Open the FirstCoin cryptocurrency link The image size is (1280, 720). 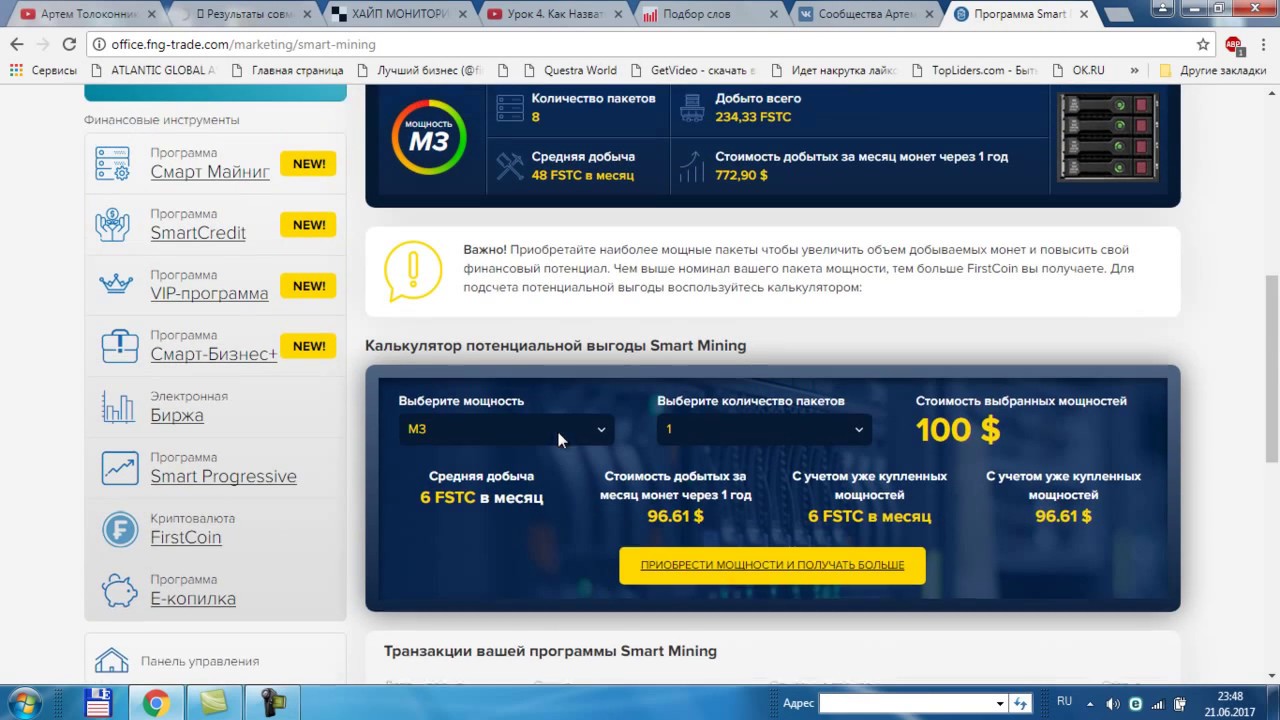(x=186, y=537)
